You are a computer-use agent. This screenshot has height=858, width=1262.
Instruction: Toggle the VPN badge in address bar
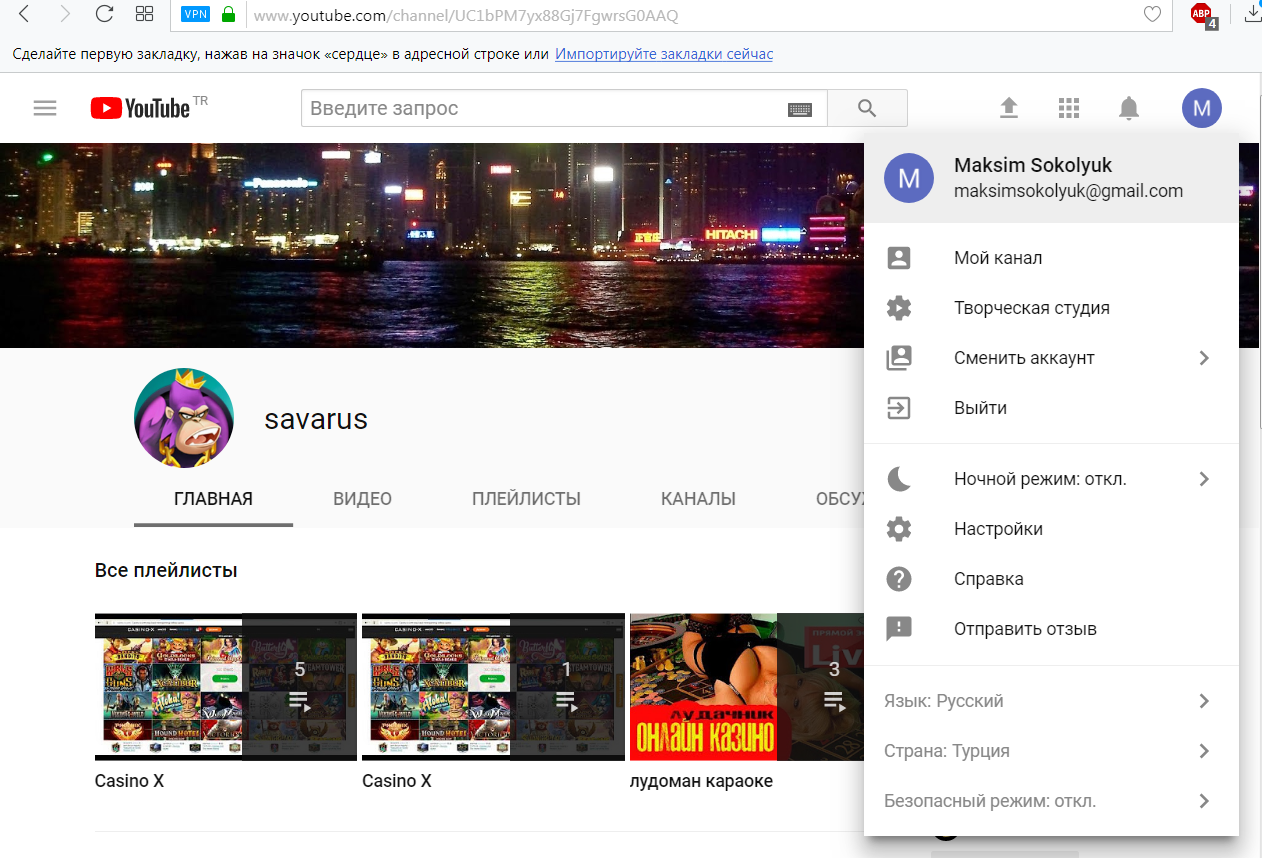195,15
